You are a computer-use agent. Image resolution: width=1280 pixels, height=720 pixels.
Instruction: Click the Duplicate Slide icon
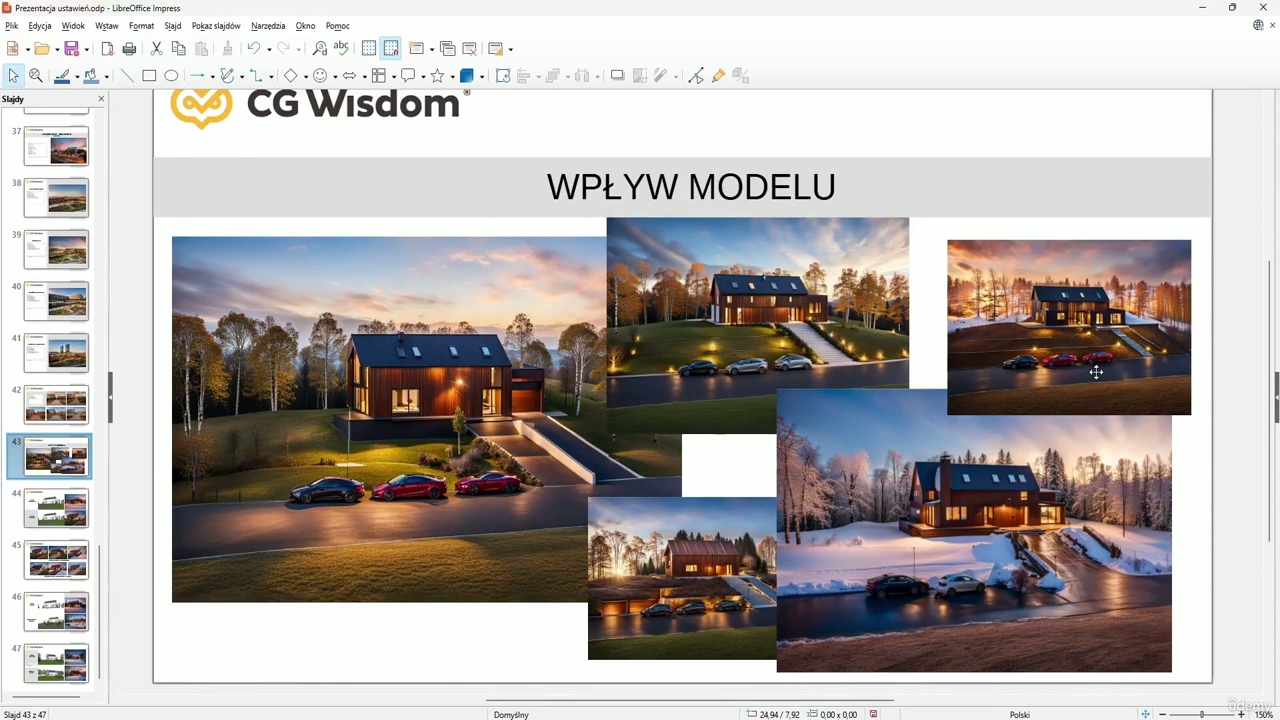(447, 49)
